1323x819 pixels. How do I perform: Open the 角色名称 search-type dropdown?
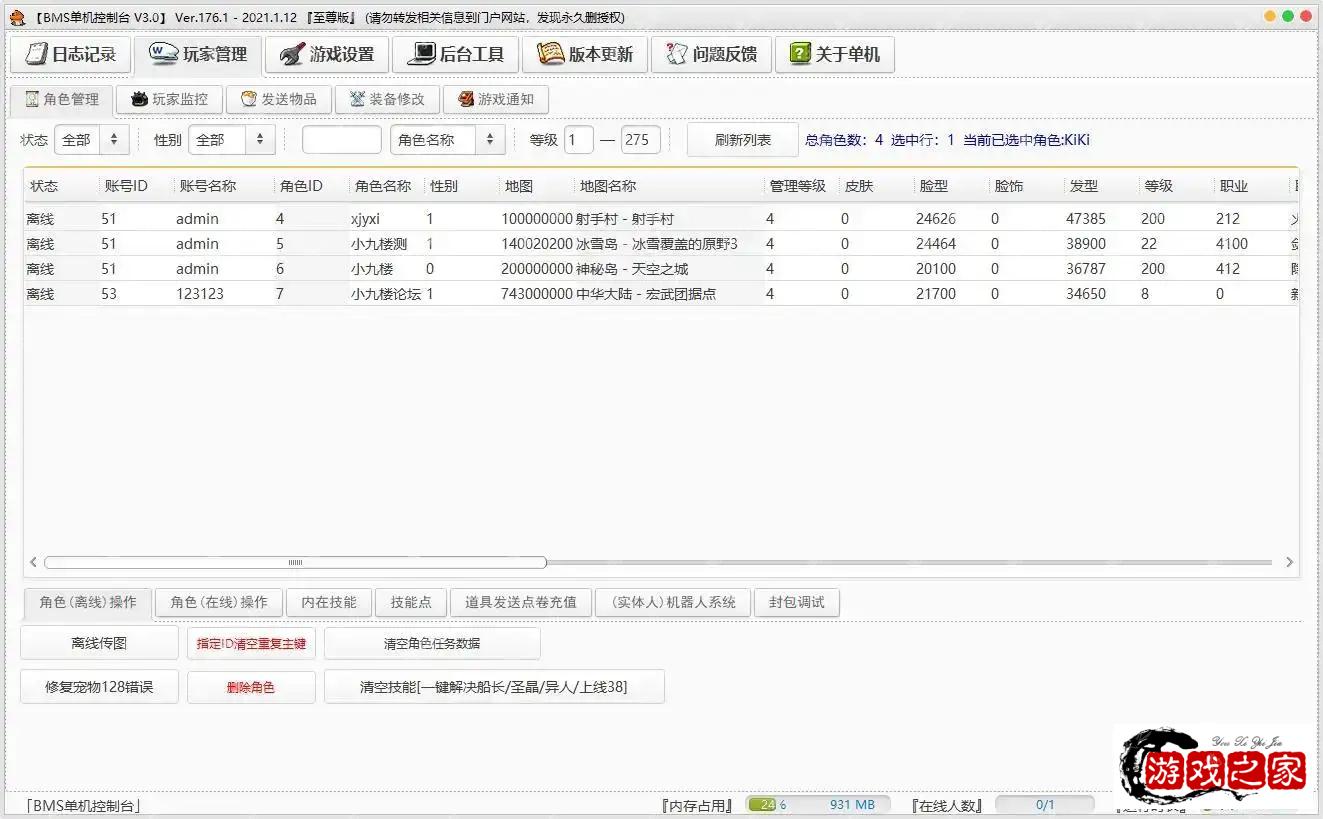[447, 140]
